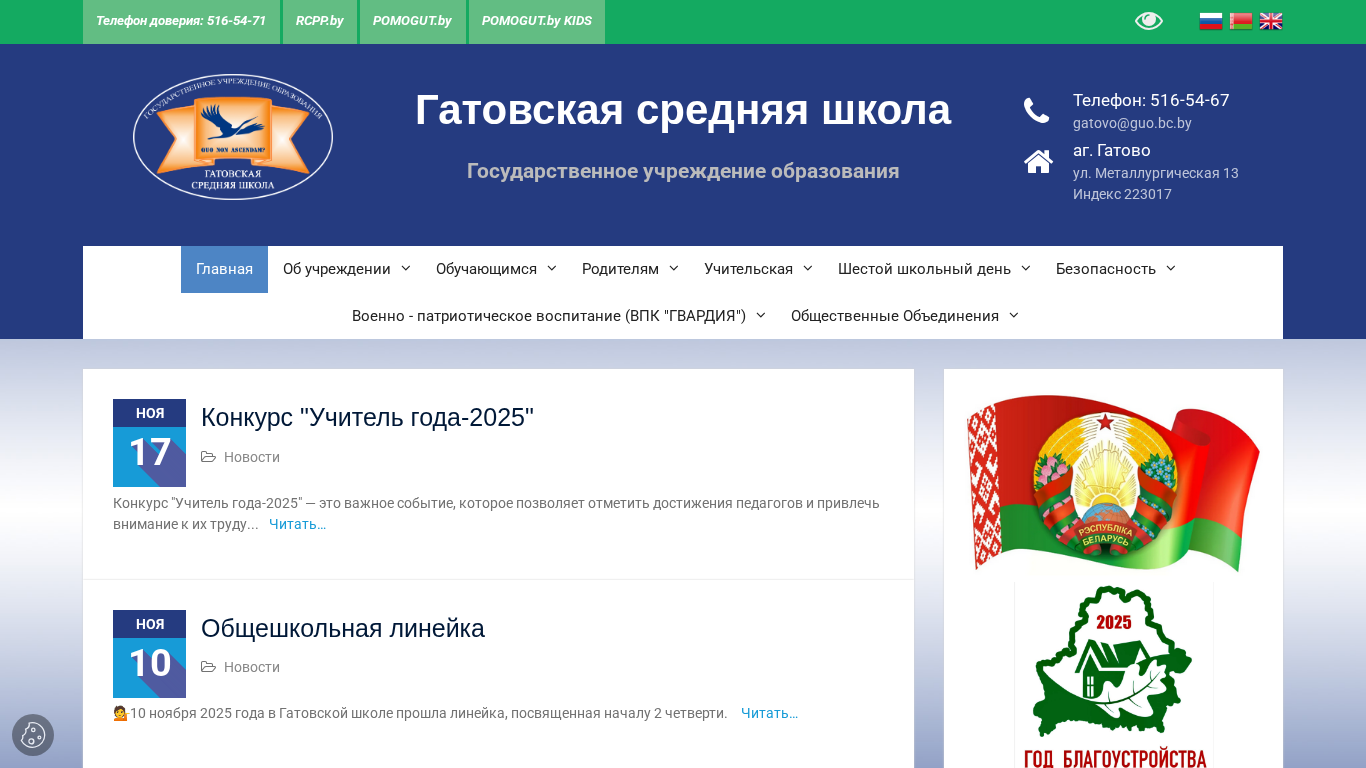Click the folder icon under Общешкольная линейка
1366x768 pixels.
tap(208, 667)
